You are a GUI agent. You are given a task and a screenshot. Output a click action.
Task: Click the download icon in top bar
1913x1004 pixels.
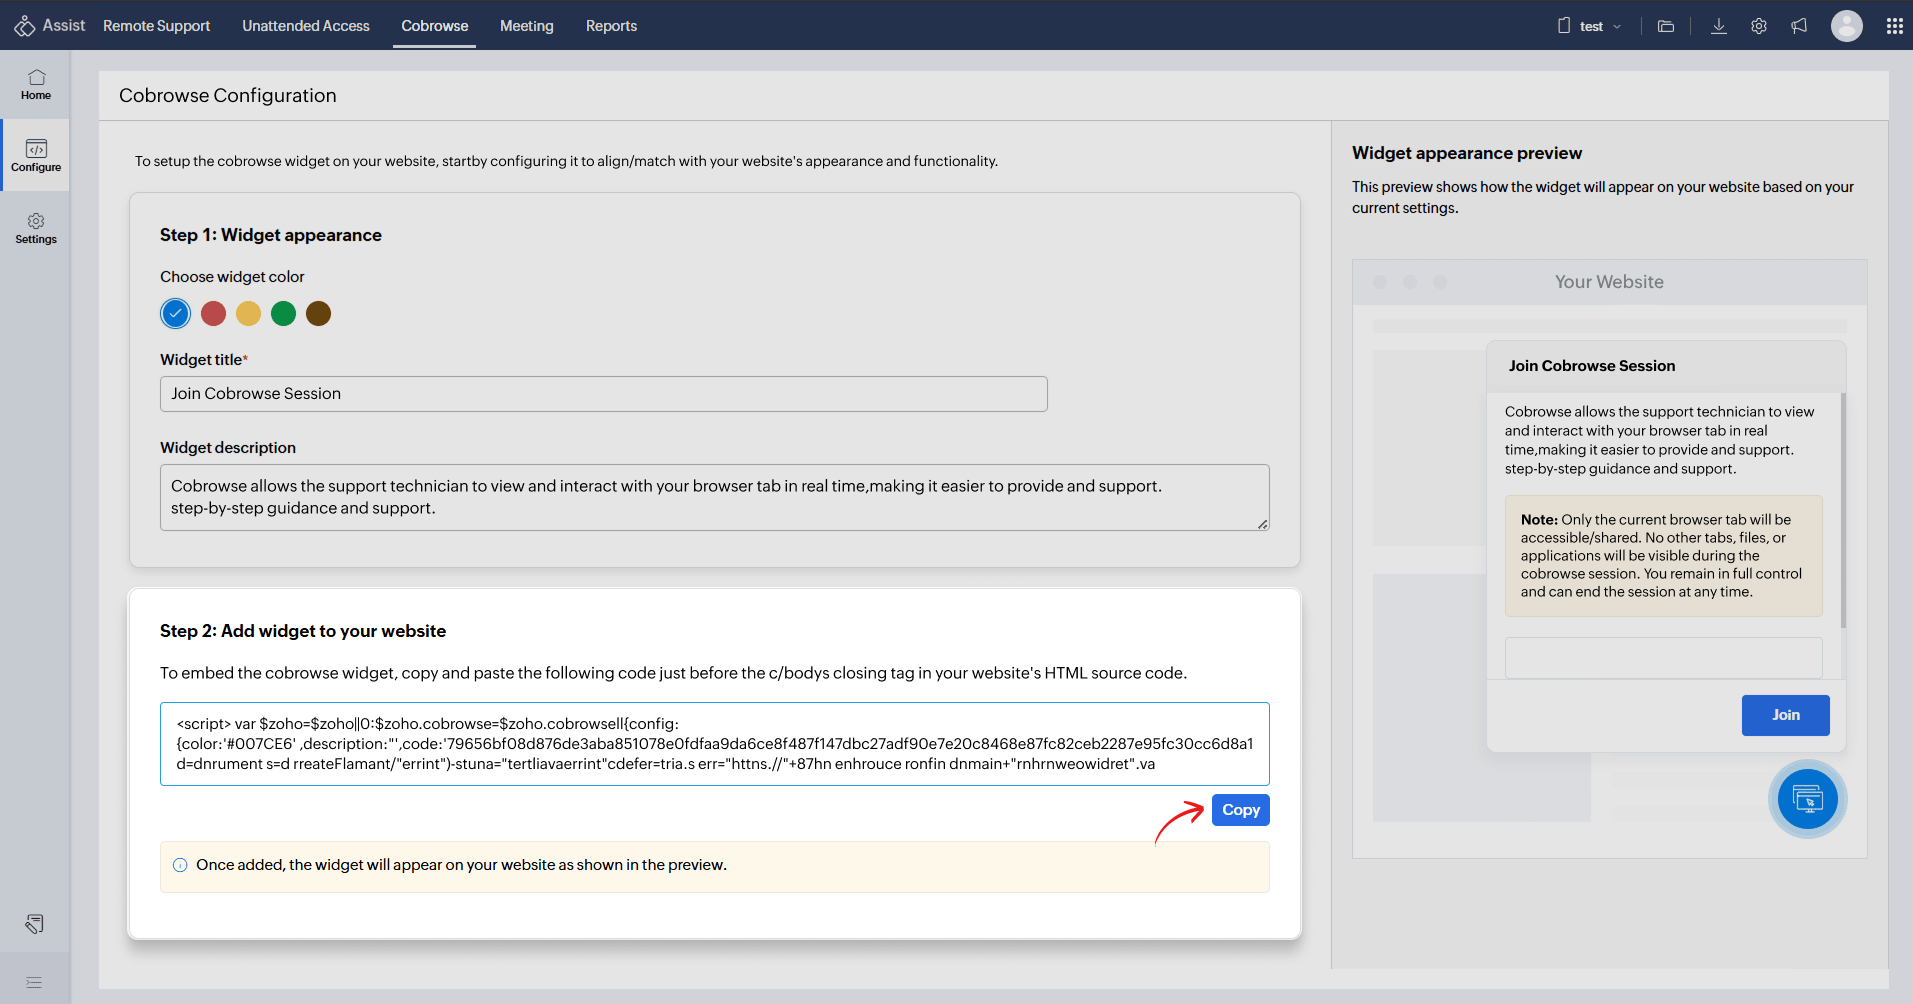point(1719,26)
